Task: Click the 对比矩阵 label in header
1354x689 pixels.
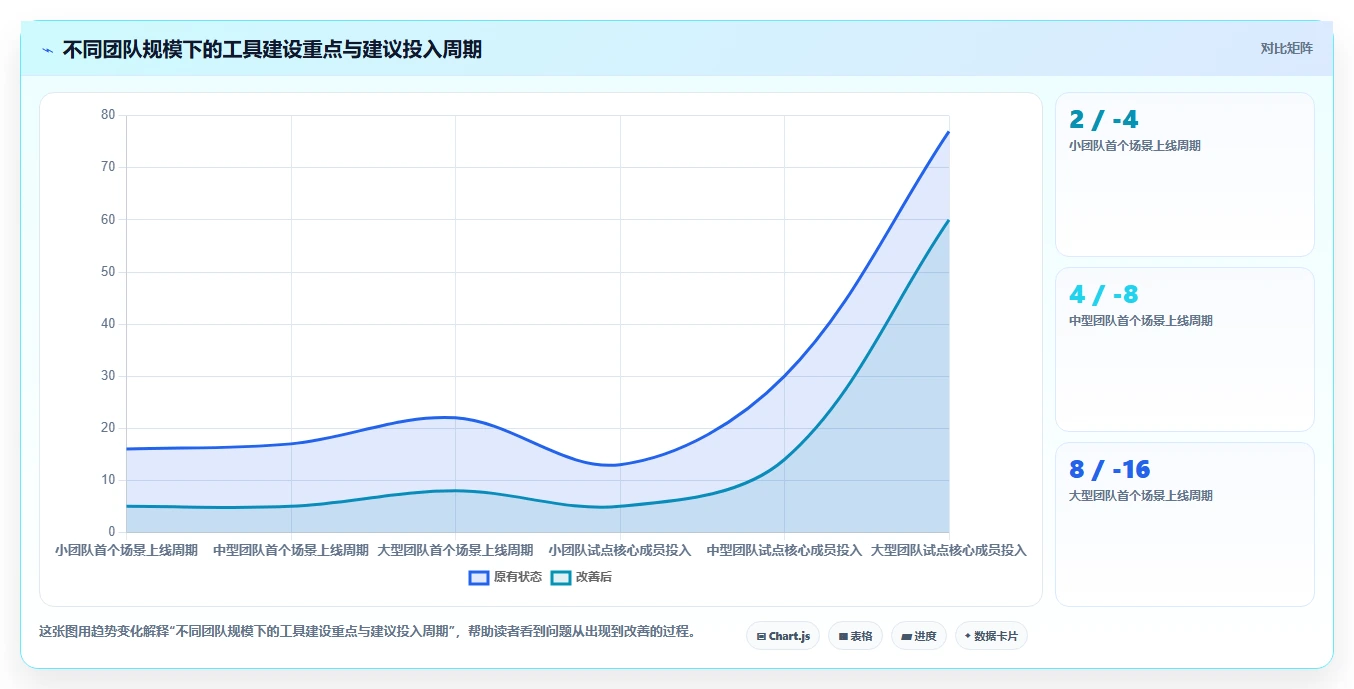Action: (x=1286, y=48)
